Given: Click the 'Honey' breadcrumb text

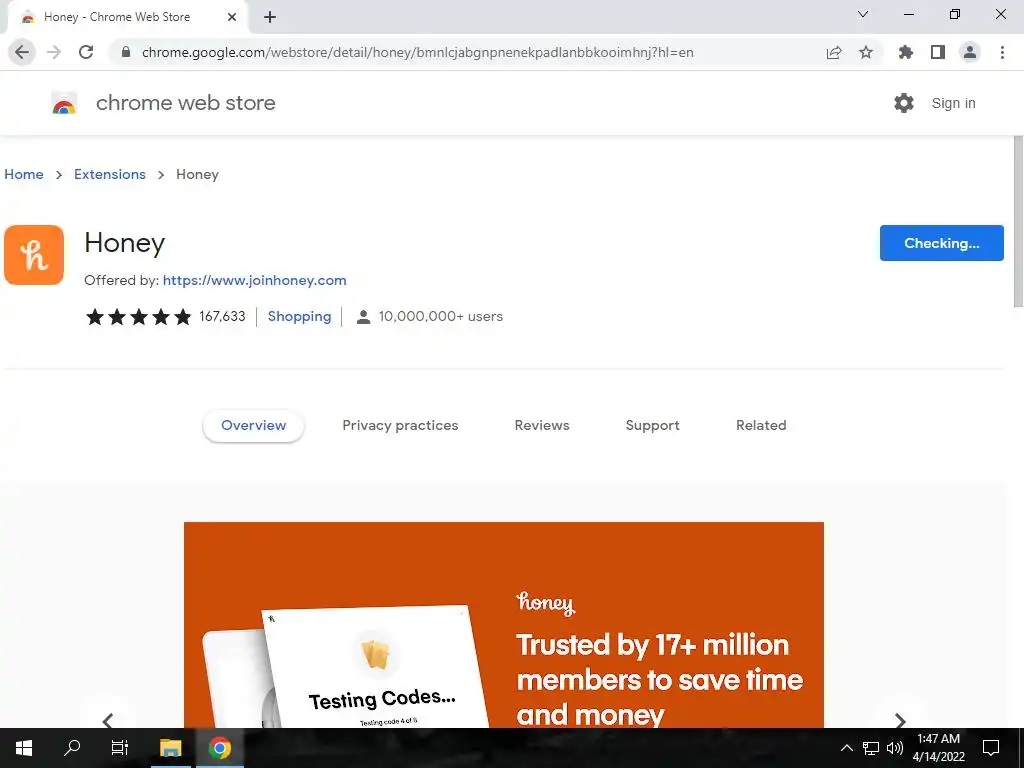Looking at the screenshot, I should [197, 174].
